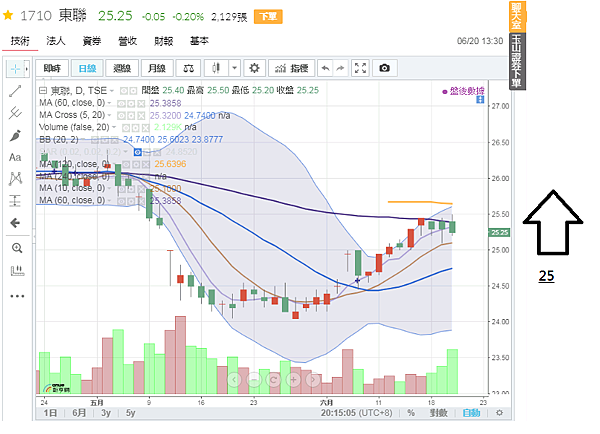Viewport: 600px width, 434px height.
Task: Open Volume (false, 20) dropdown arrow
Action: (x=114, y=127)
